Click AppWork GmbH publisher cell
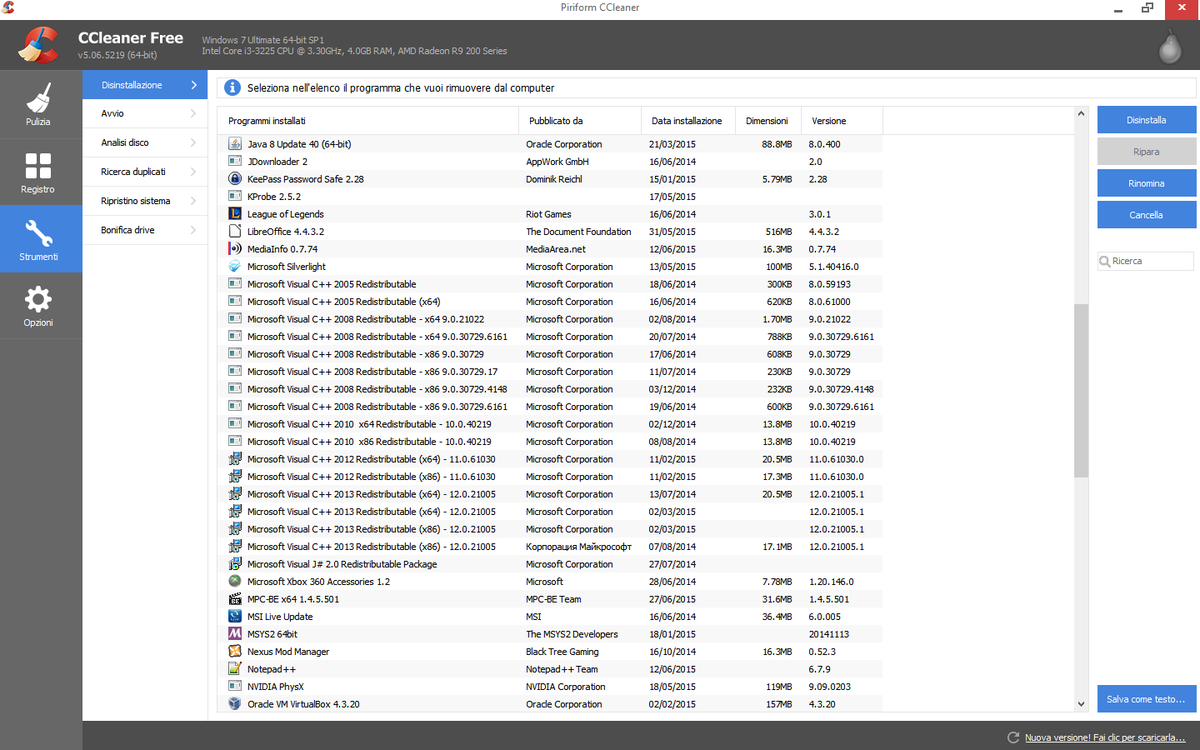 557,161
